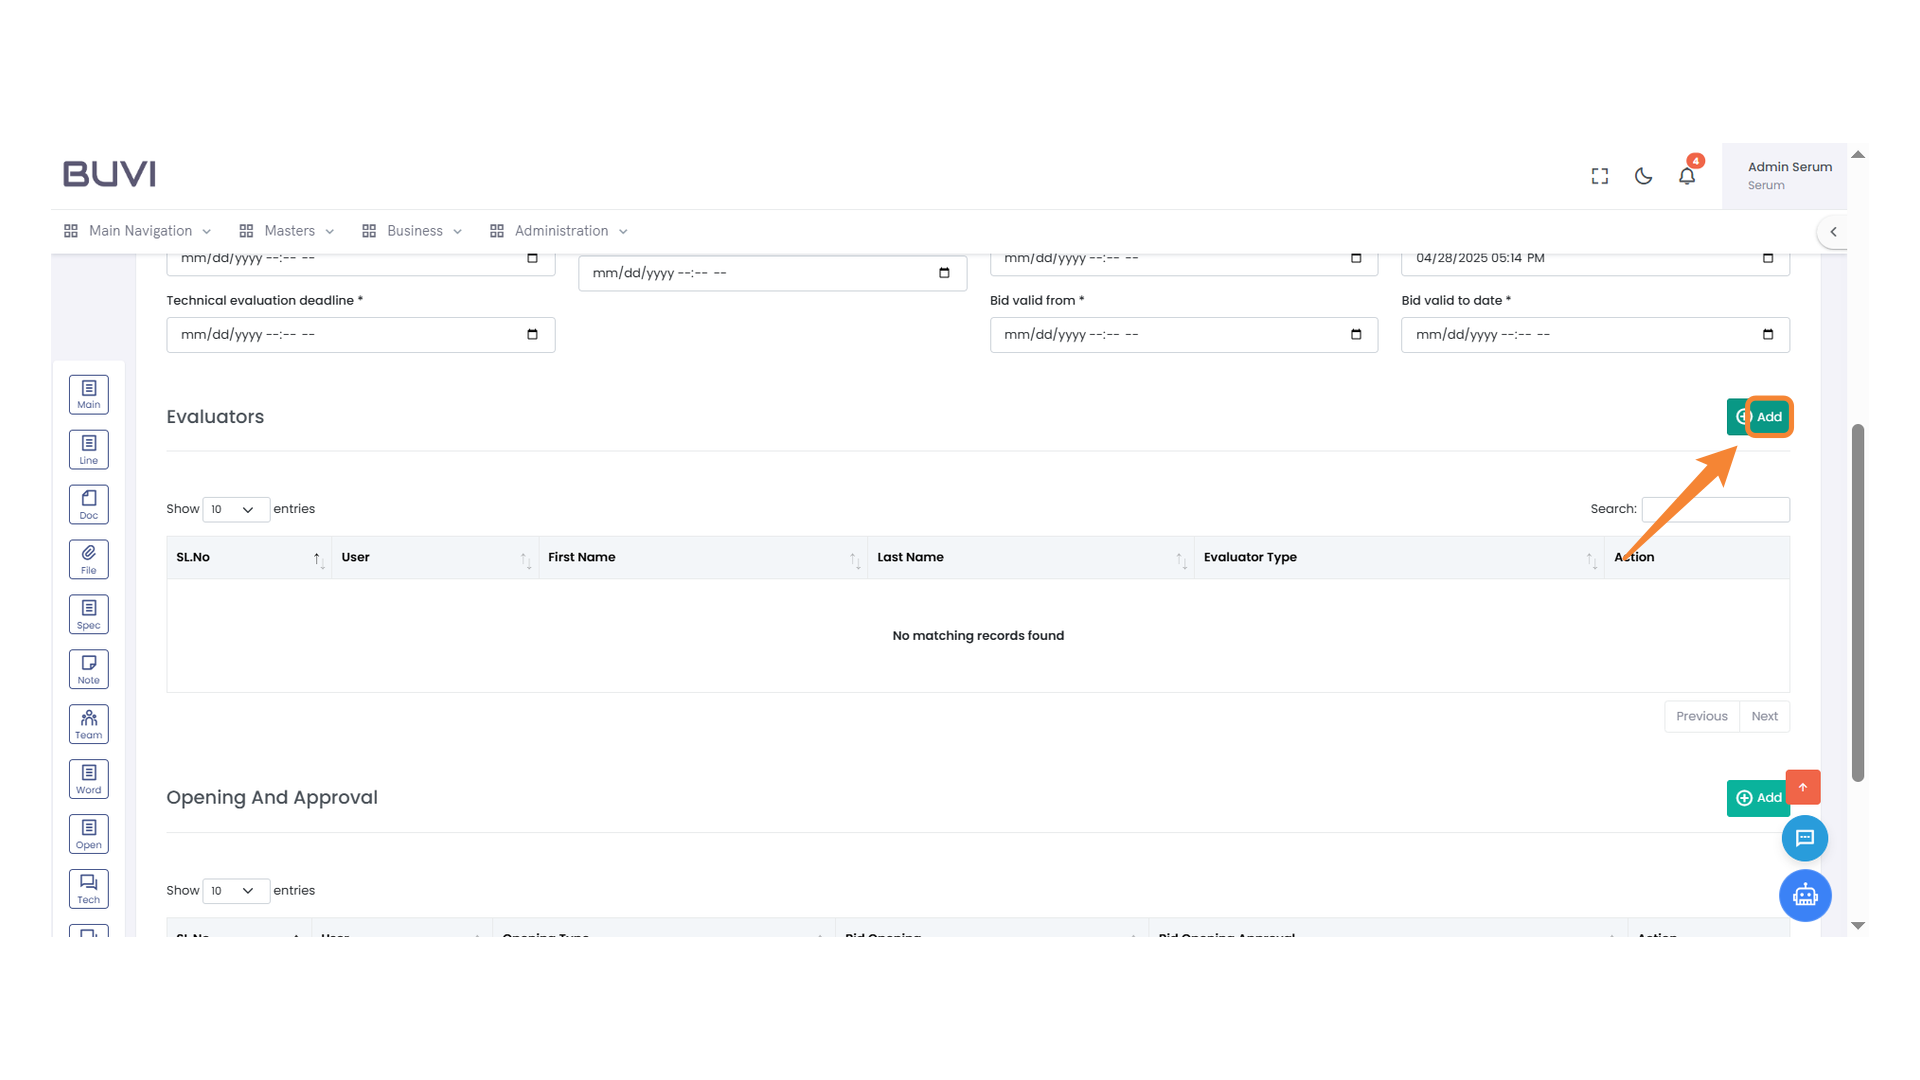Toggle SL.No column sorting arrows
This screenshot has height=1080, width=1920.
(x=317, y=558)
